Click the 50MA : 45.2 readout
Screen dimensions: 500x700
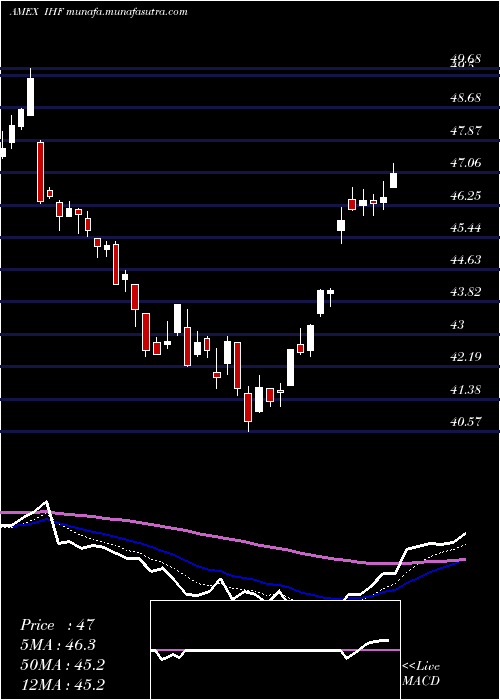pyautogui.click(x=62, y=665)
